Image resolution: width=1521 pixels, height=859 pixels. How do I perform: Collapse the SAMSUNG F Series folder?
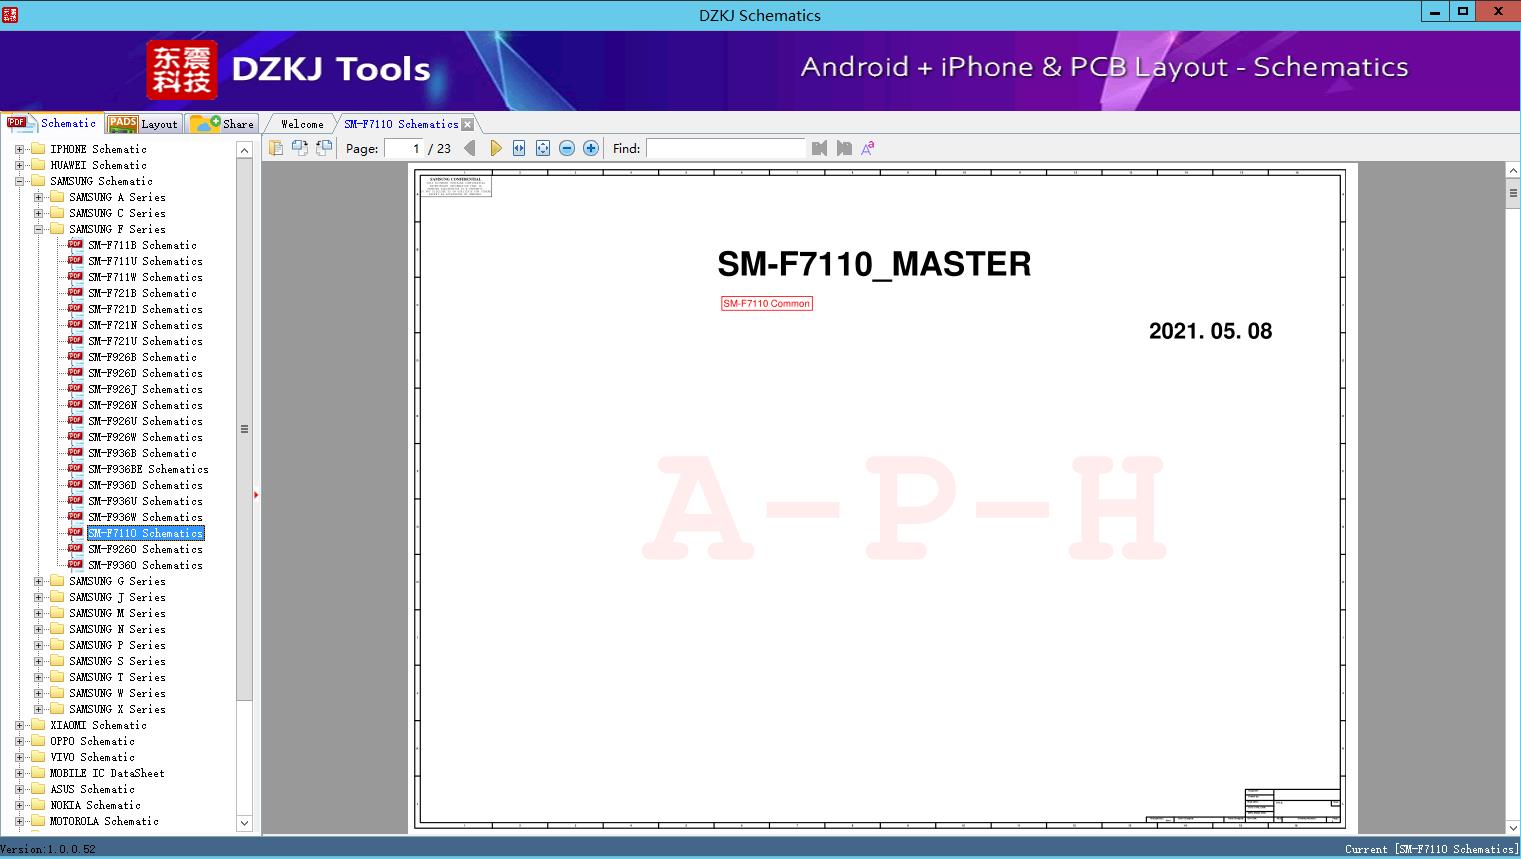pyautogui.click(x=38, y=229)
